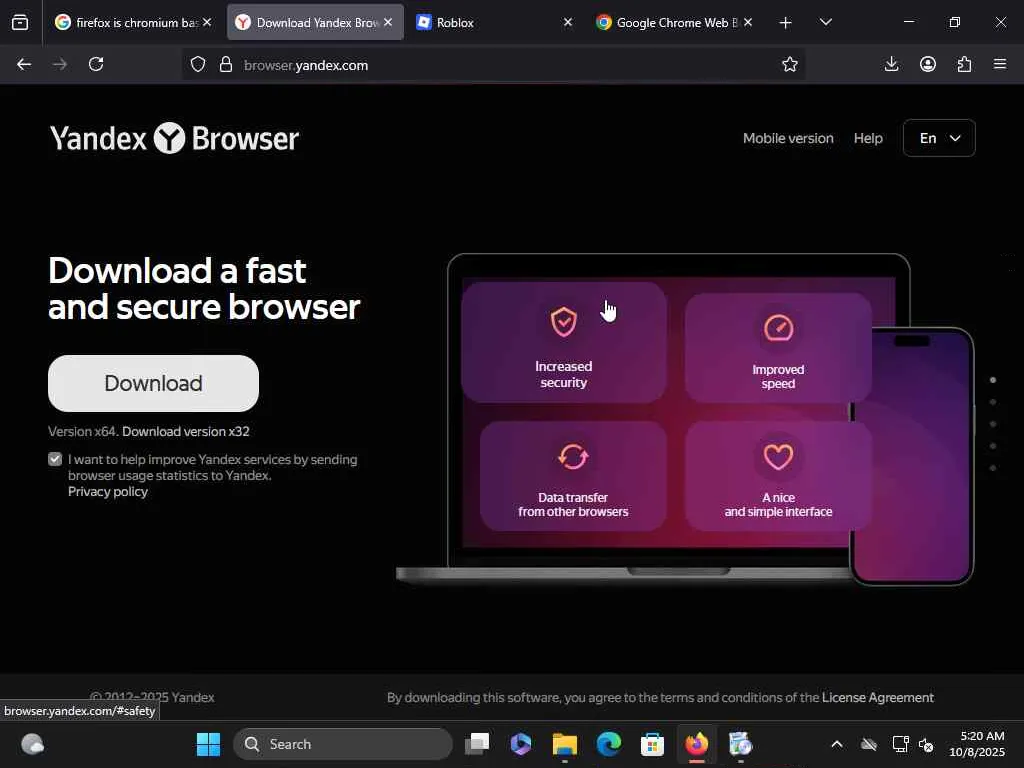The height and width of the screenshot is (768, 1024).
Task: Select Data transfer from other browsers card
Action: 573,475
